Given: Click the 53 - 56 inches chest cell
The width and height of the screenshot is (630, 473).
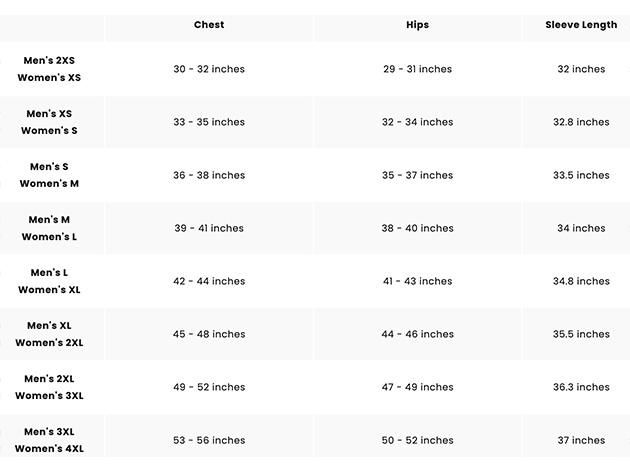Looking at the screenshot, I should (x=209, y=440).
